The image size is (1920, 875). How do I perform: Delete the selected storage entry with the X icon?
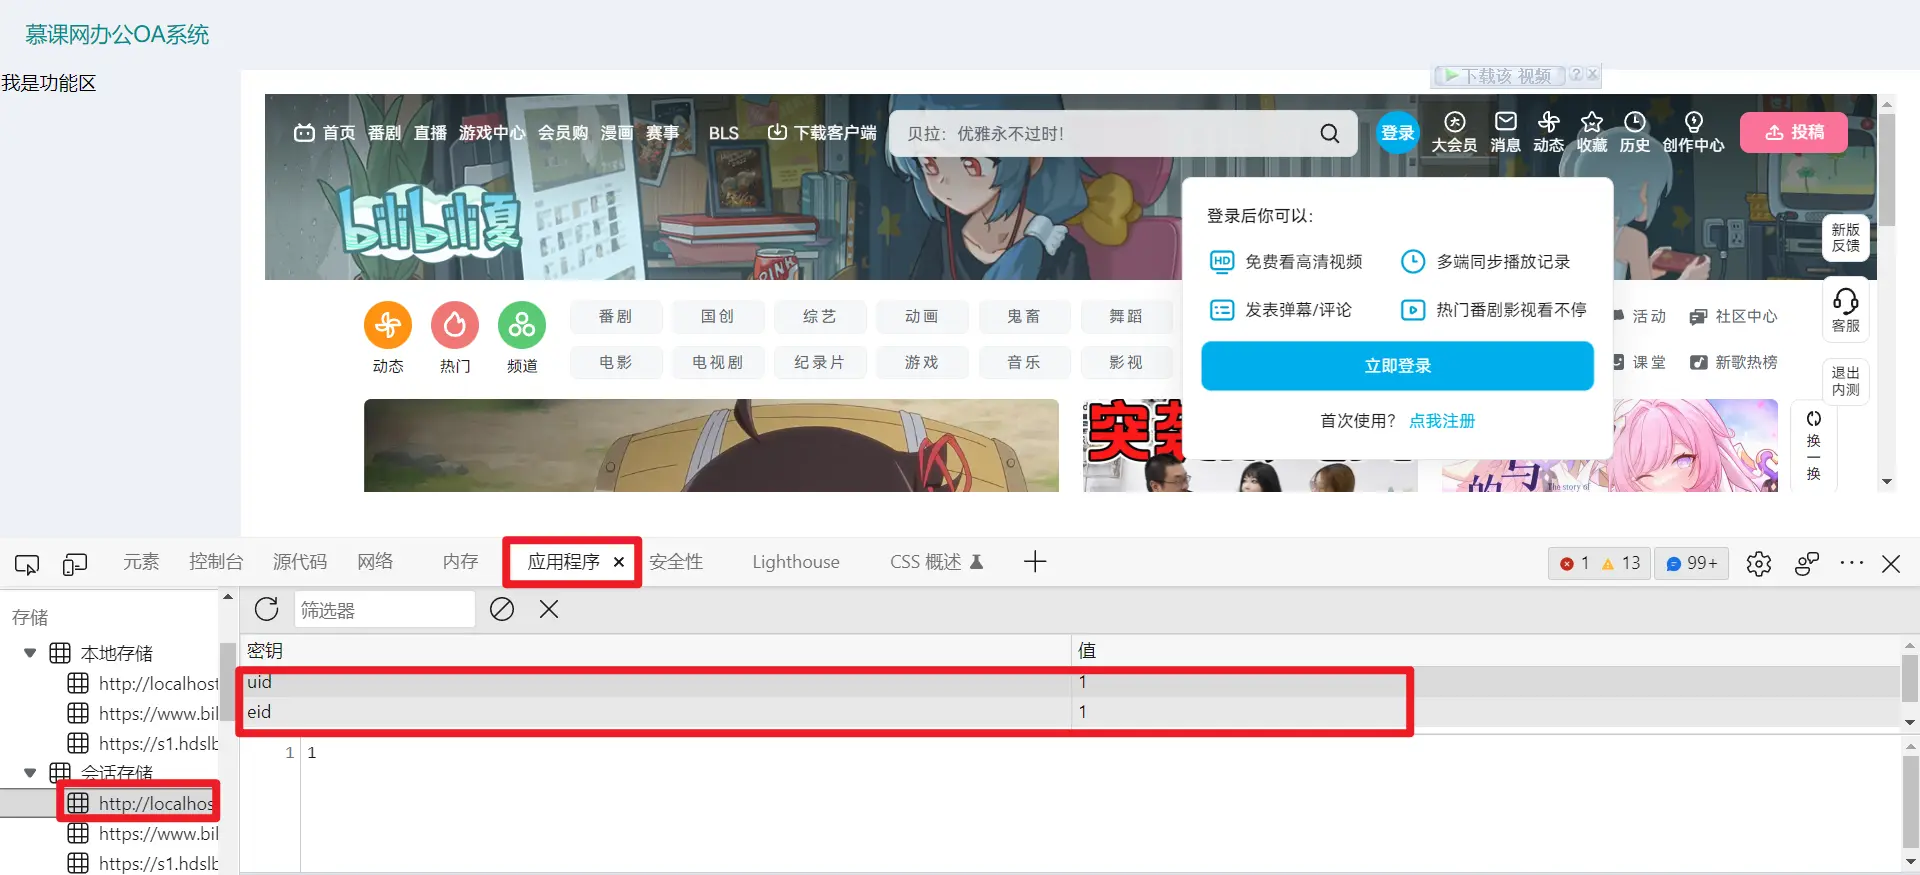point(549,609)
